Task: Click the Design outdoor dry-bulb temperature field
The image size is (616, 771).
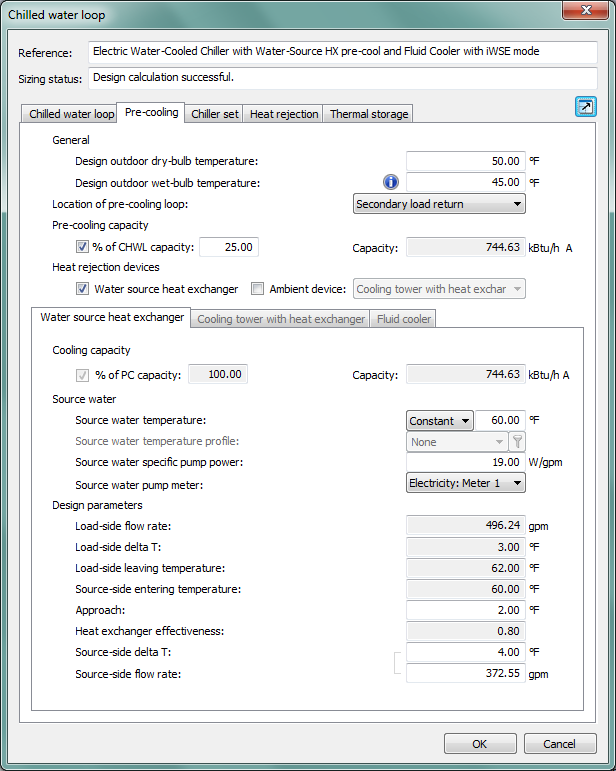Action: coord(465,160)
